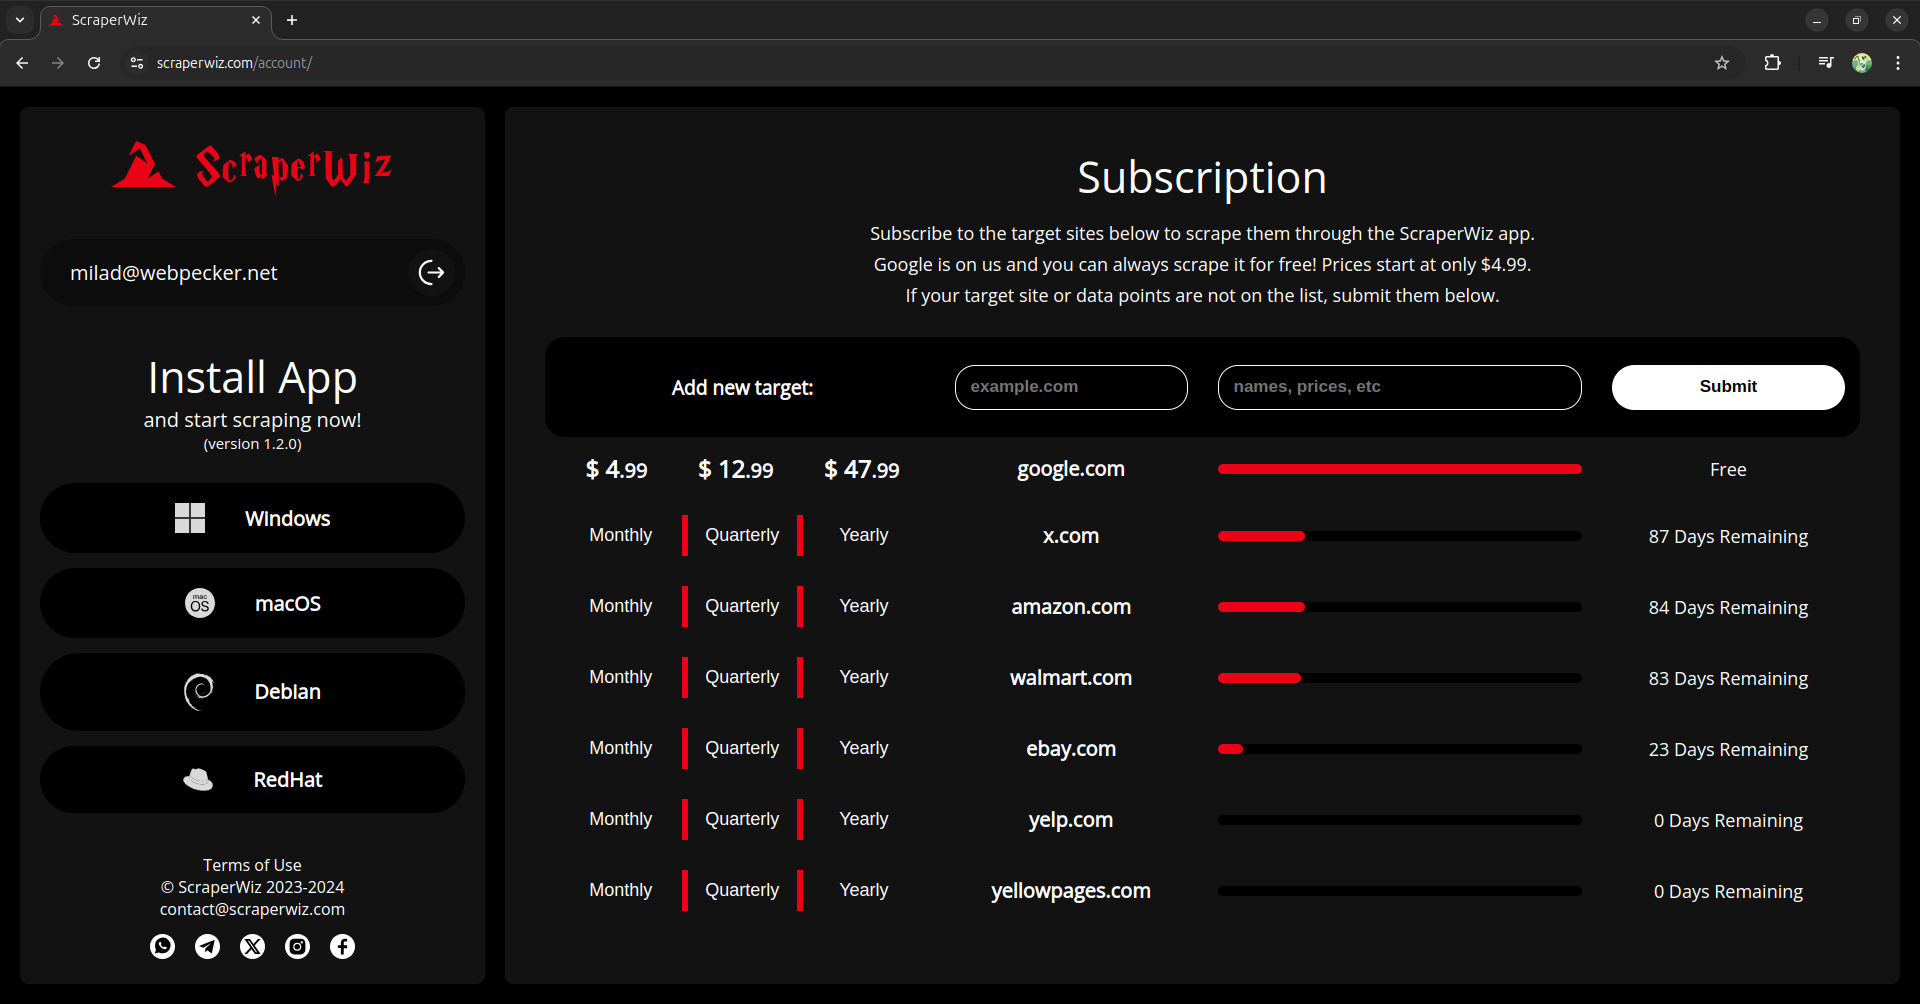
Task: Click the '87 Days Remaining' text
Action: point(1728,537)
